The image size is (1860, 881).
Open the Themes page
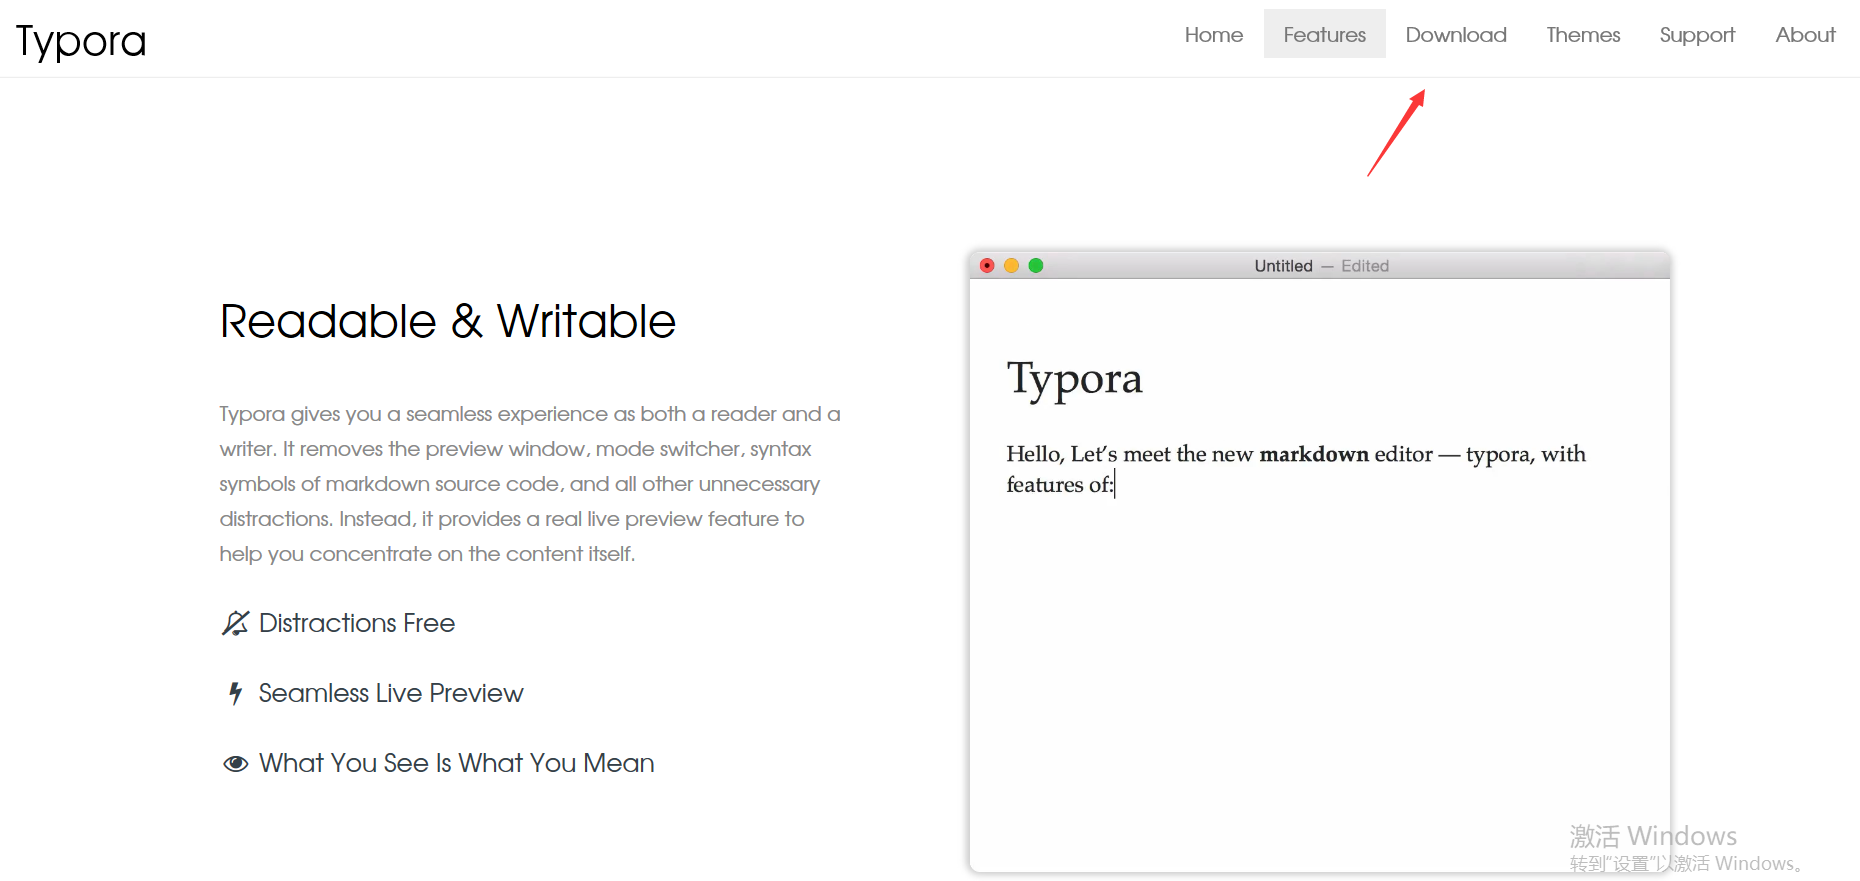click(1582, 35)
